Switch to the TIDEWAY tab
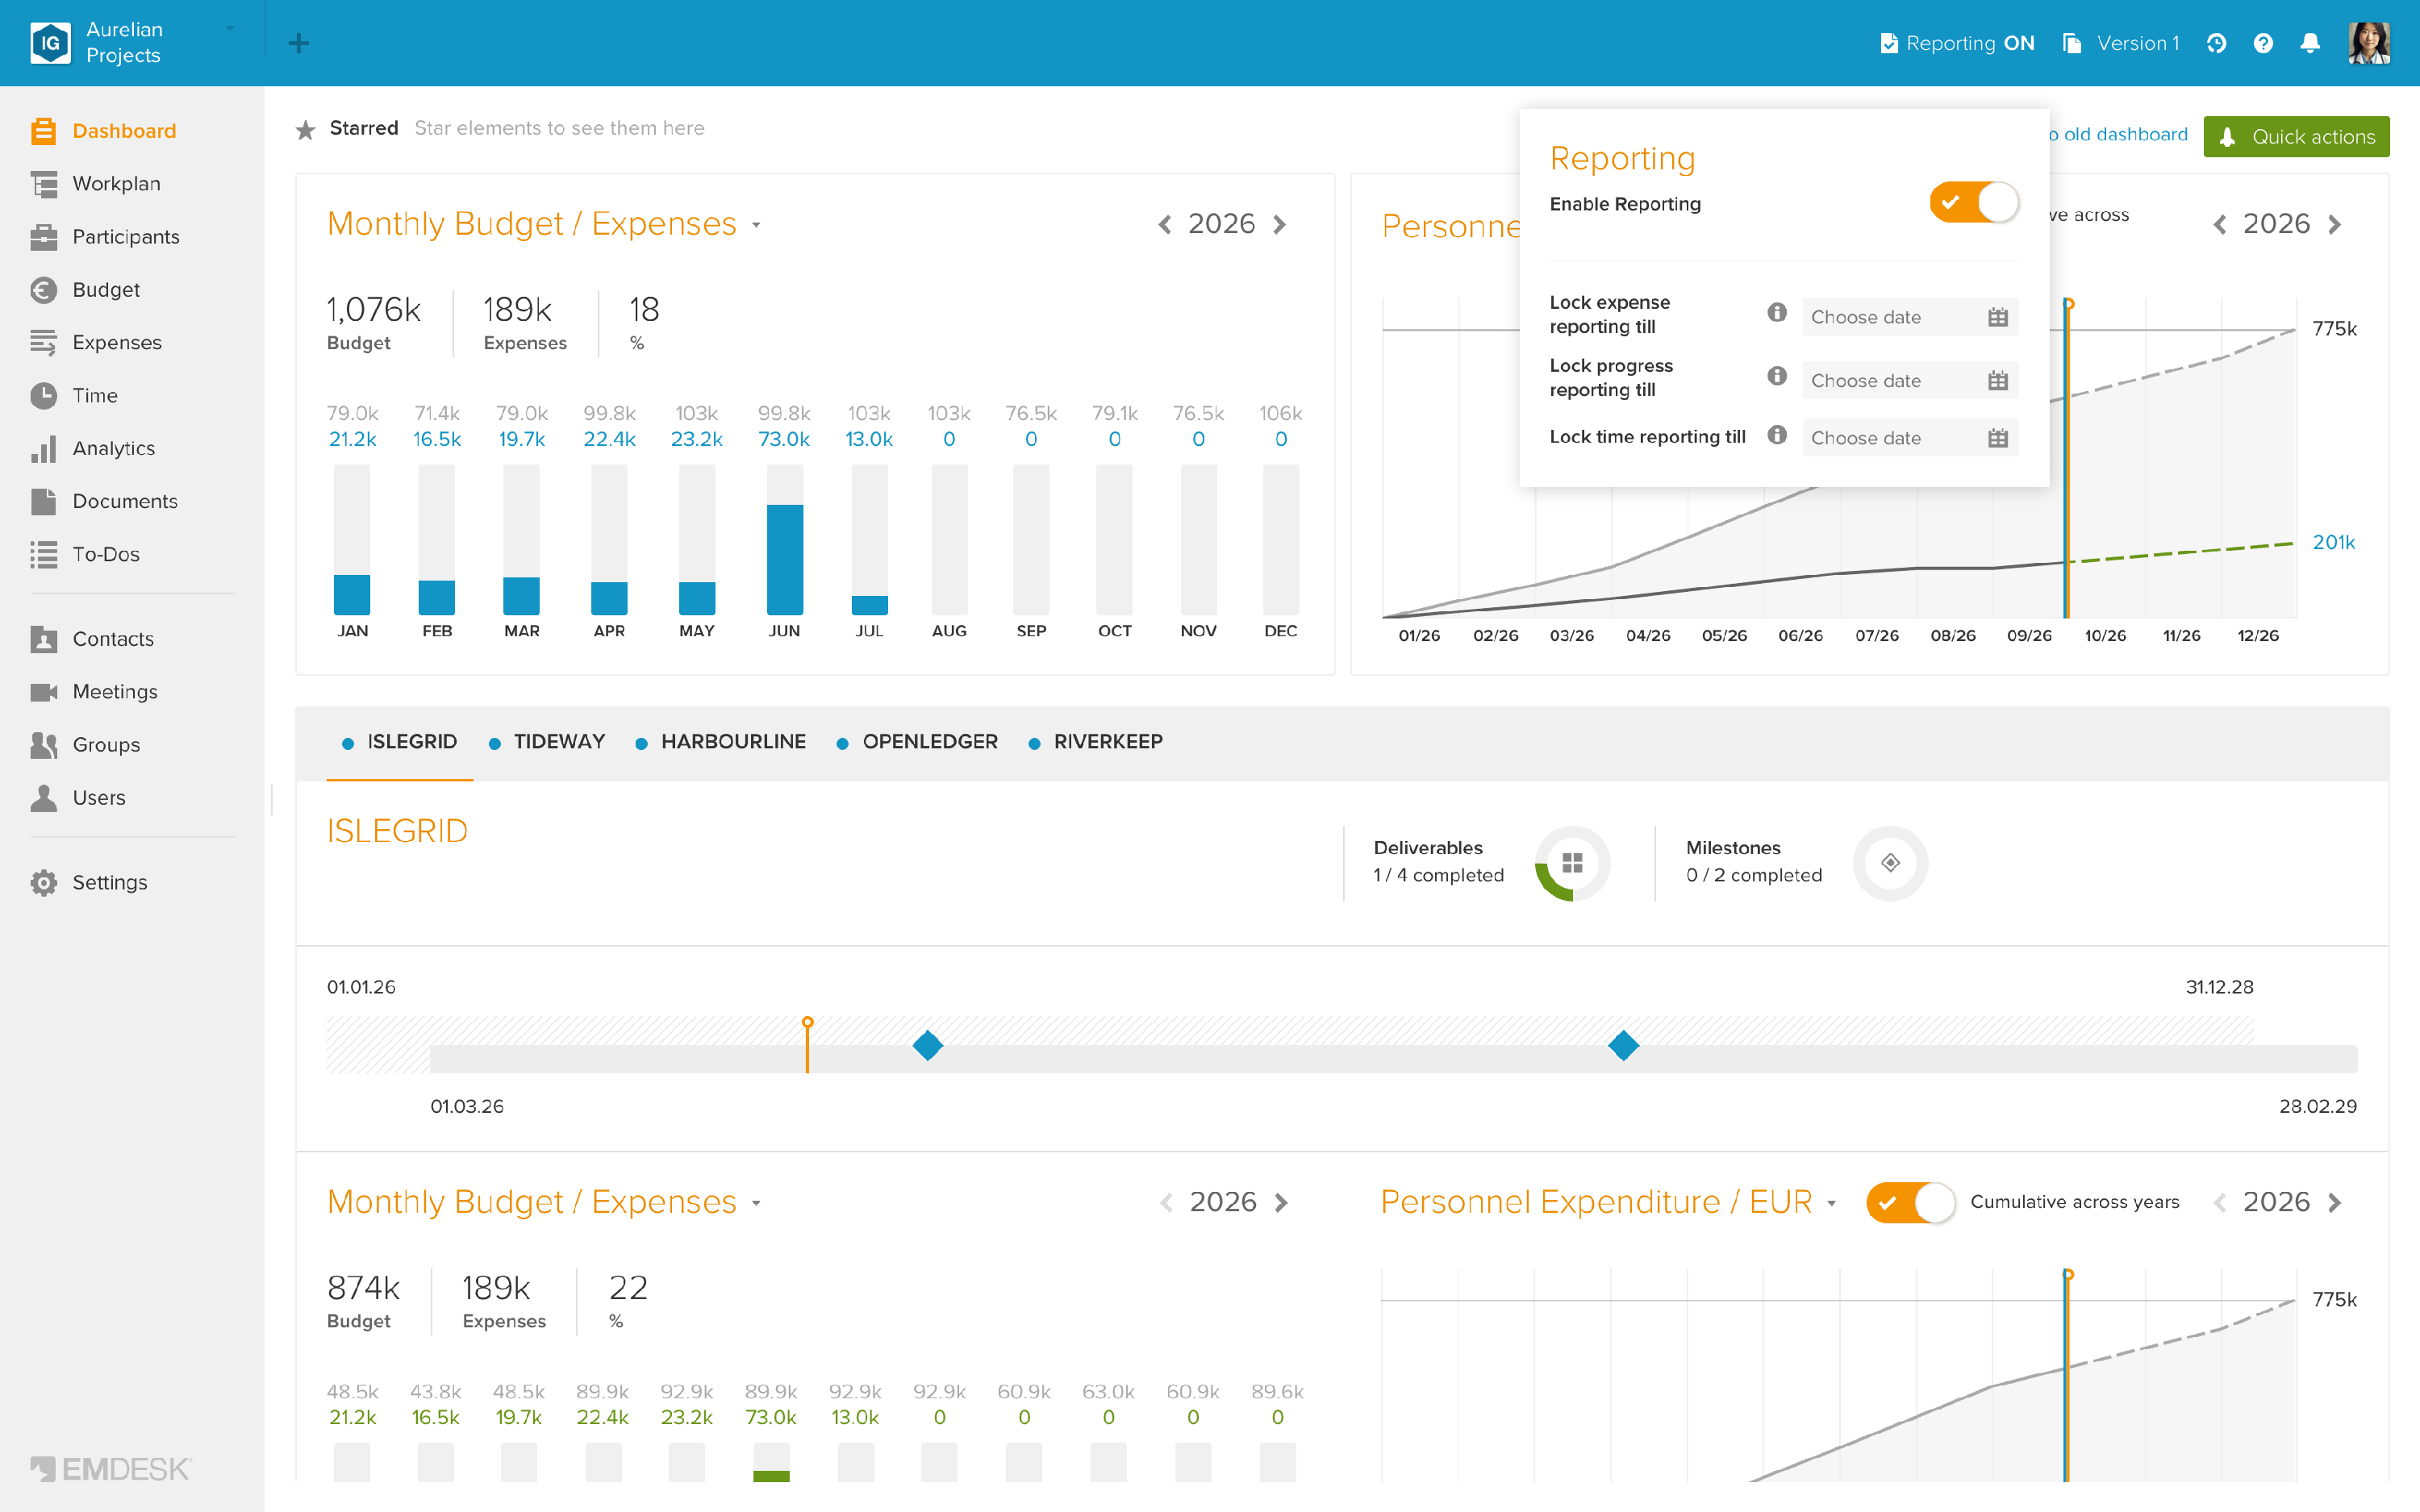The width and height of the screenshot is (2420, 1512). (547, 742)
